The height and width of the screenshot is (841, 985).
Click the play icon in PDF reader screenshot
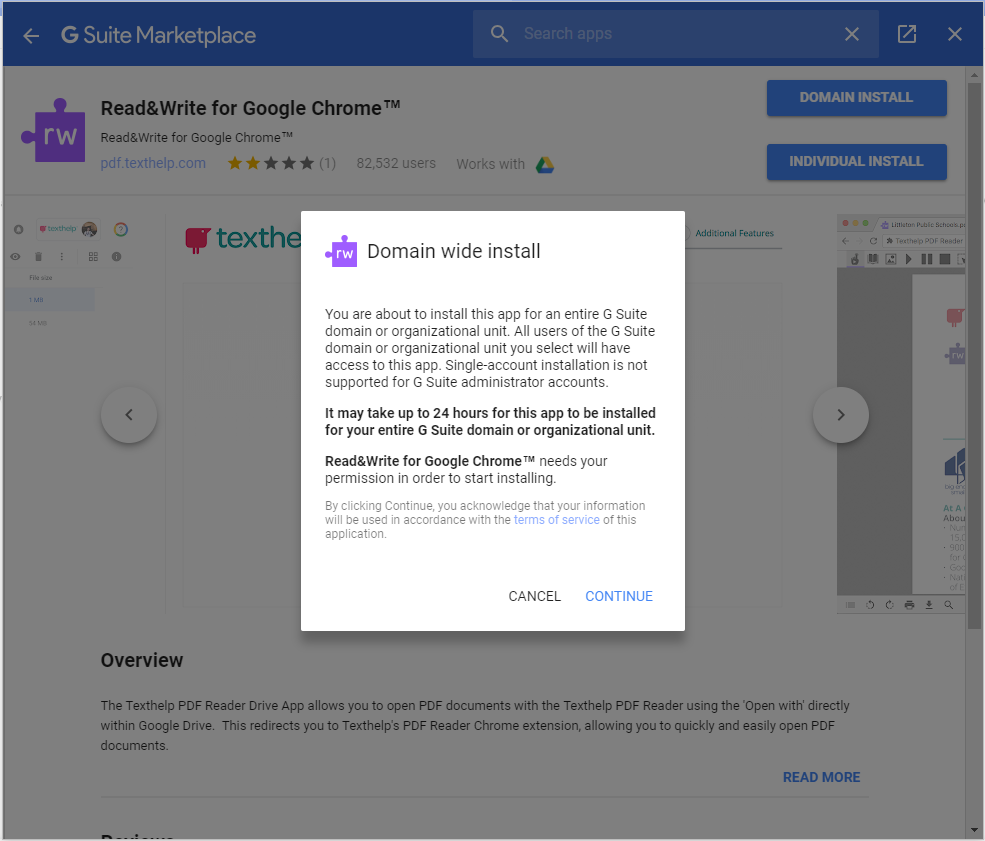tap(908, 259)
